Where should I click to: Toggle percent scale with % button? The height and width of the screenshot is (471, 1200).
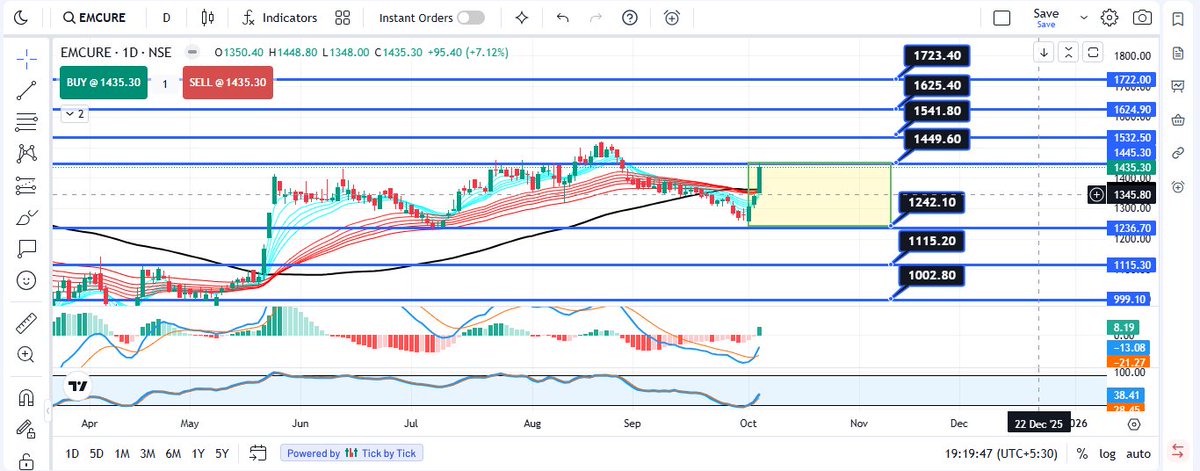(1082, 453)
